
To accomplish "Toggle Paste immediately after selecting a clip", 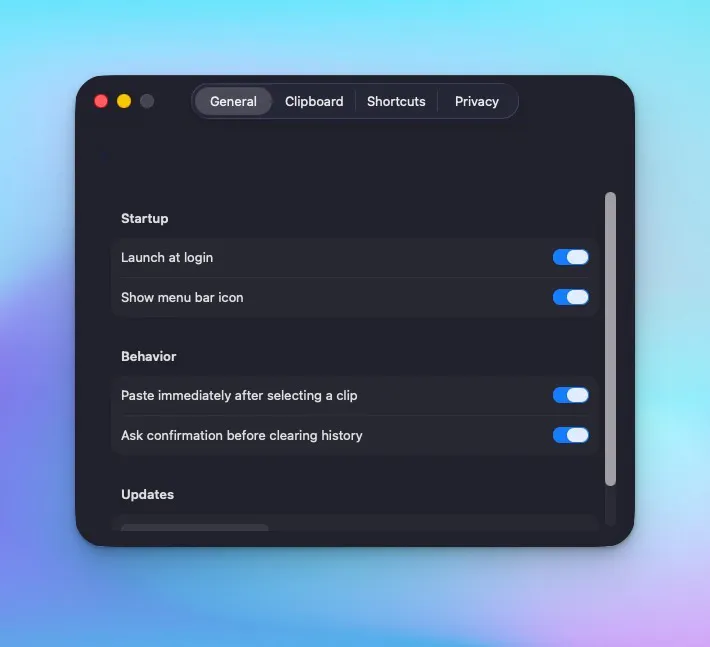I will (x=571, y=395).
